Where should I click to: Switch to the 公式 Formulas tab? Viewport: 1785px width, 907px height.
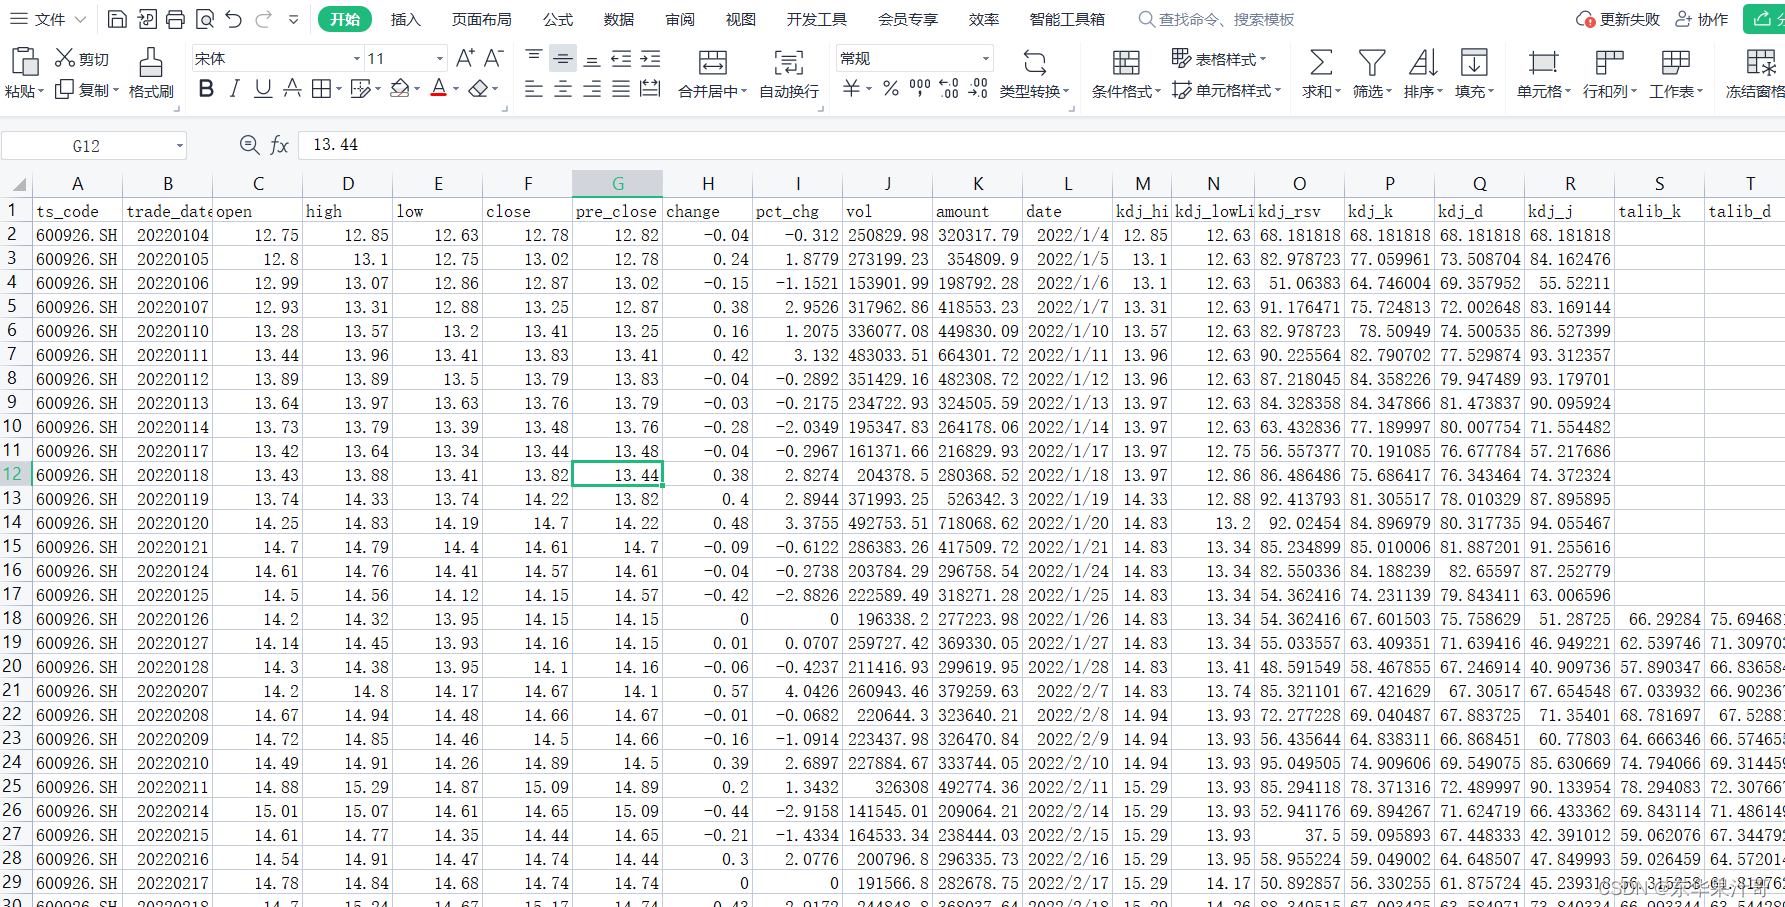[558, 19]
